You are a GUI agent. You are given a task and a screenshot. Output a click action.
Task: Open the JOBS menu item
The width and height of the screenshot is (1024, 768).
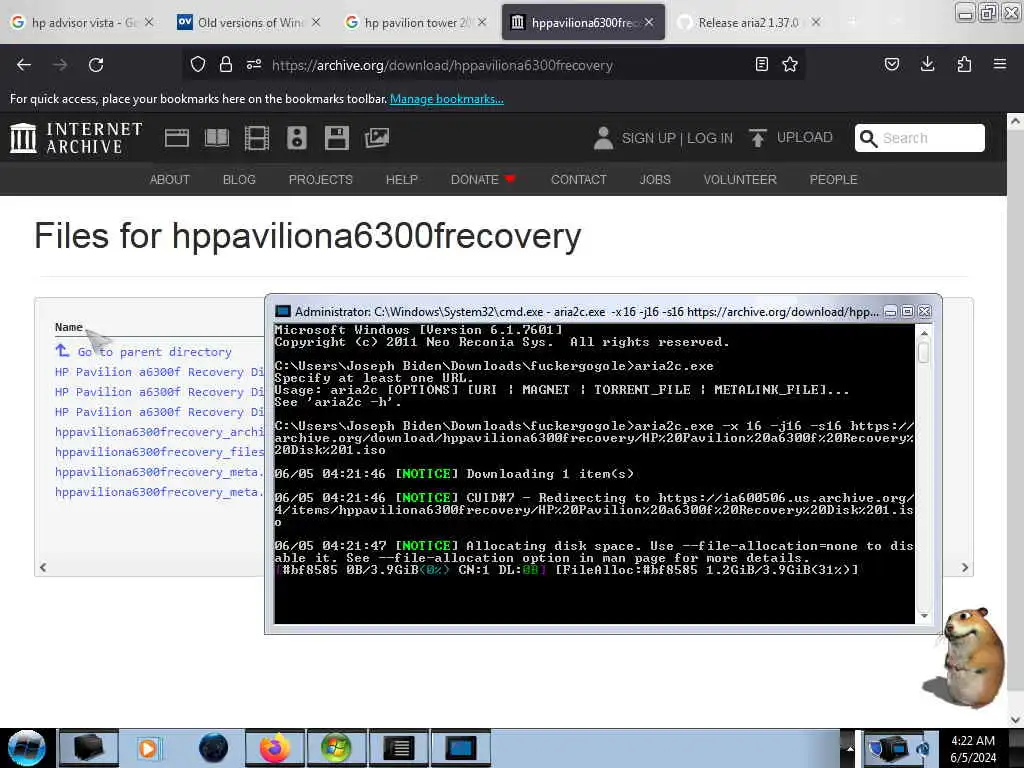click(655, 180)
